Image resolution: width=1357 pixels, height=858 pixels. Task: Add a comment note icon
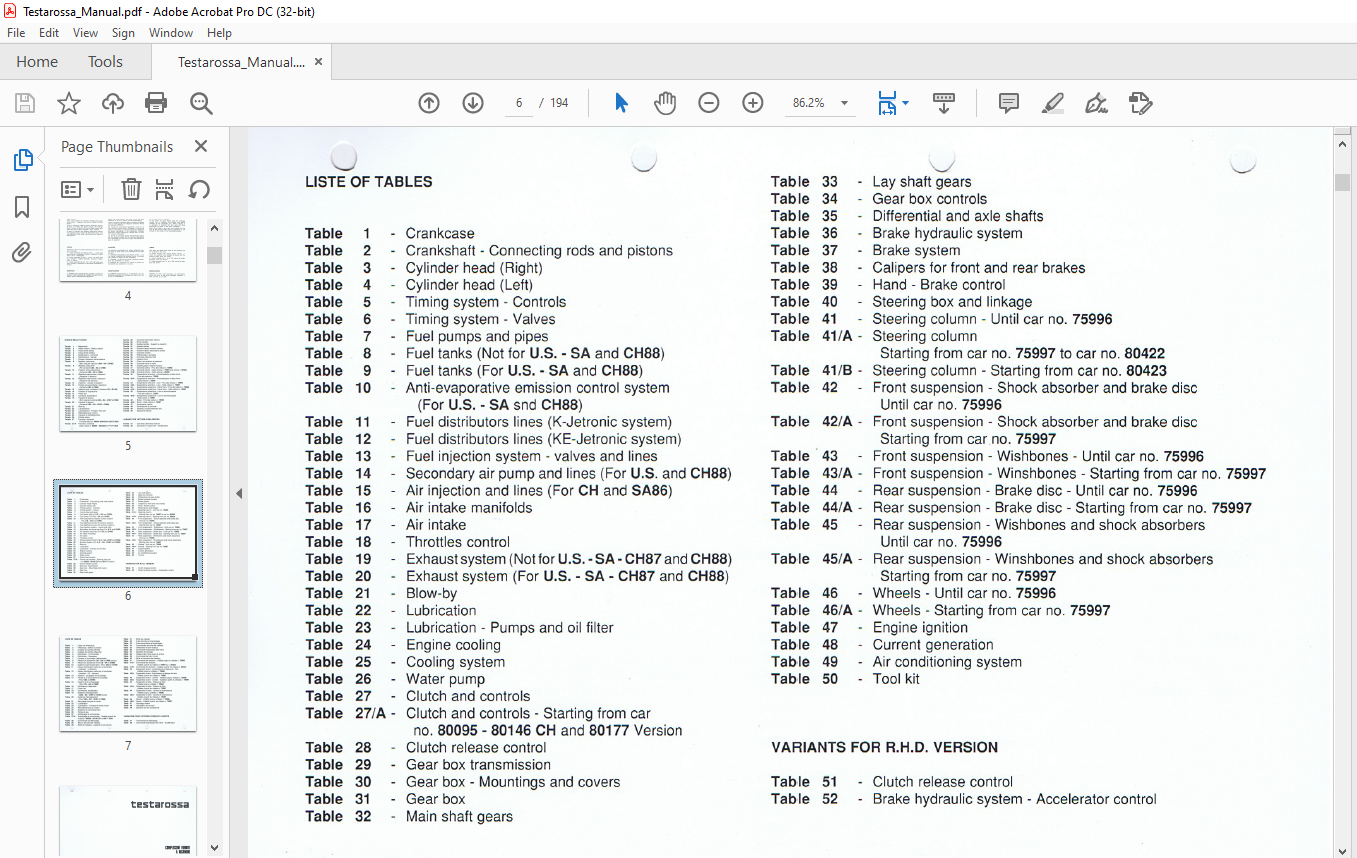pyautogui.click(x=1009, y=103)
